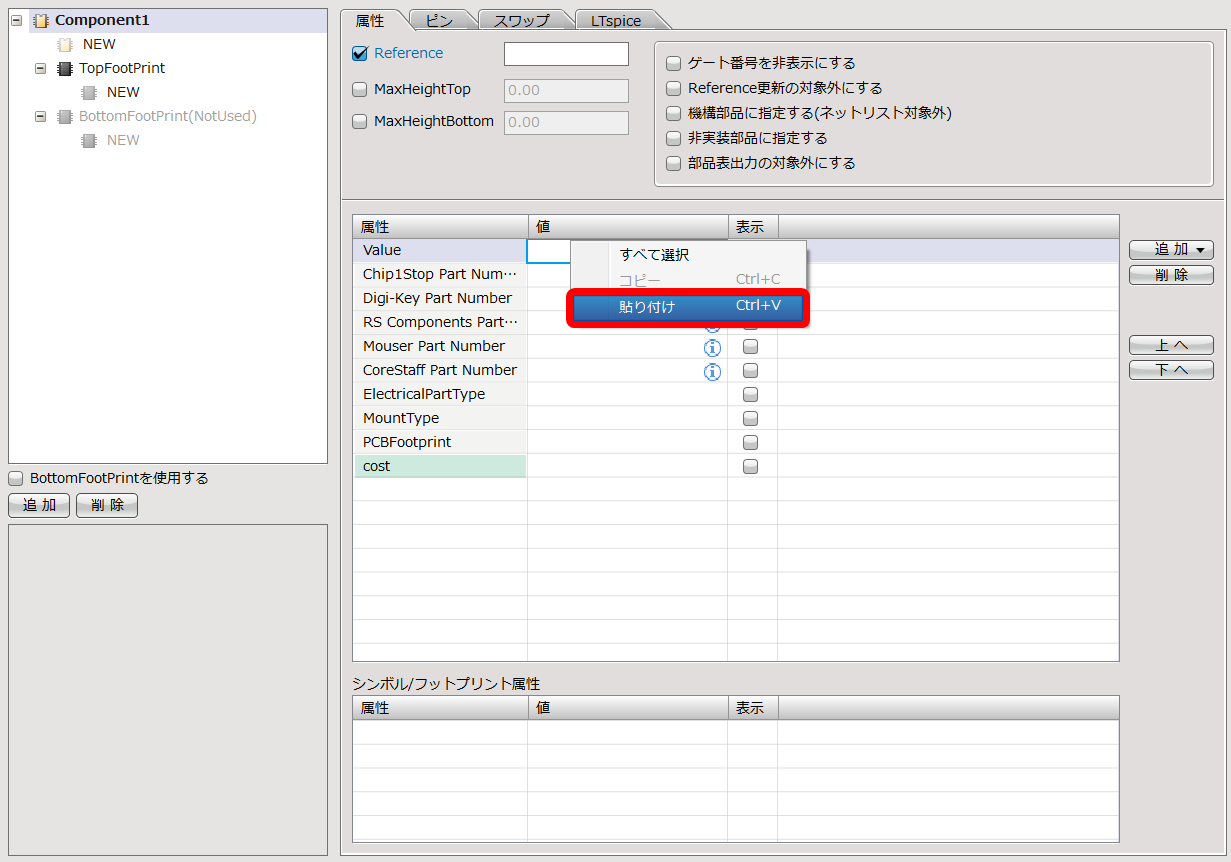Collapse the TopFootPrint tree node
Image resolution: width=1231 pixels, height=862 pixels.
tap(40, 68)
